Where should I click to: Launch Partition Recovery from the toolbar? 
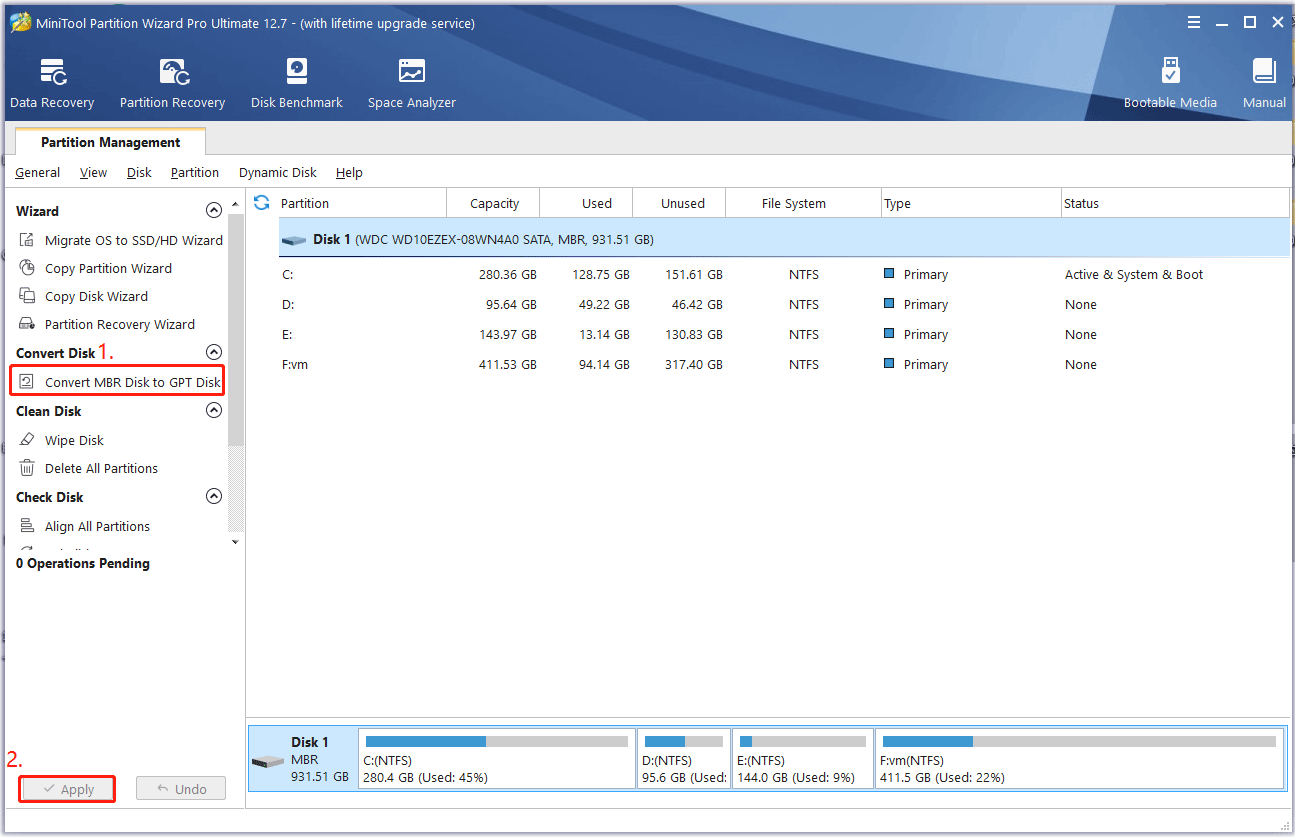pos(172,84)
